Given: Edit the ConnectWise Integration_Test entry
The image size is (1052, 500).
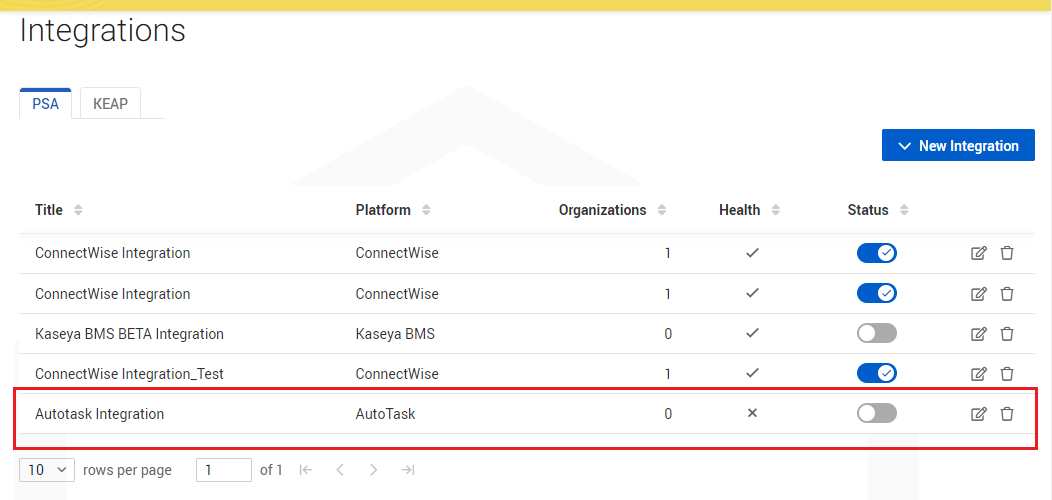Looking at the screenshot, I should tap(979, 374).
